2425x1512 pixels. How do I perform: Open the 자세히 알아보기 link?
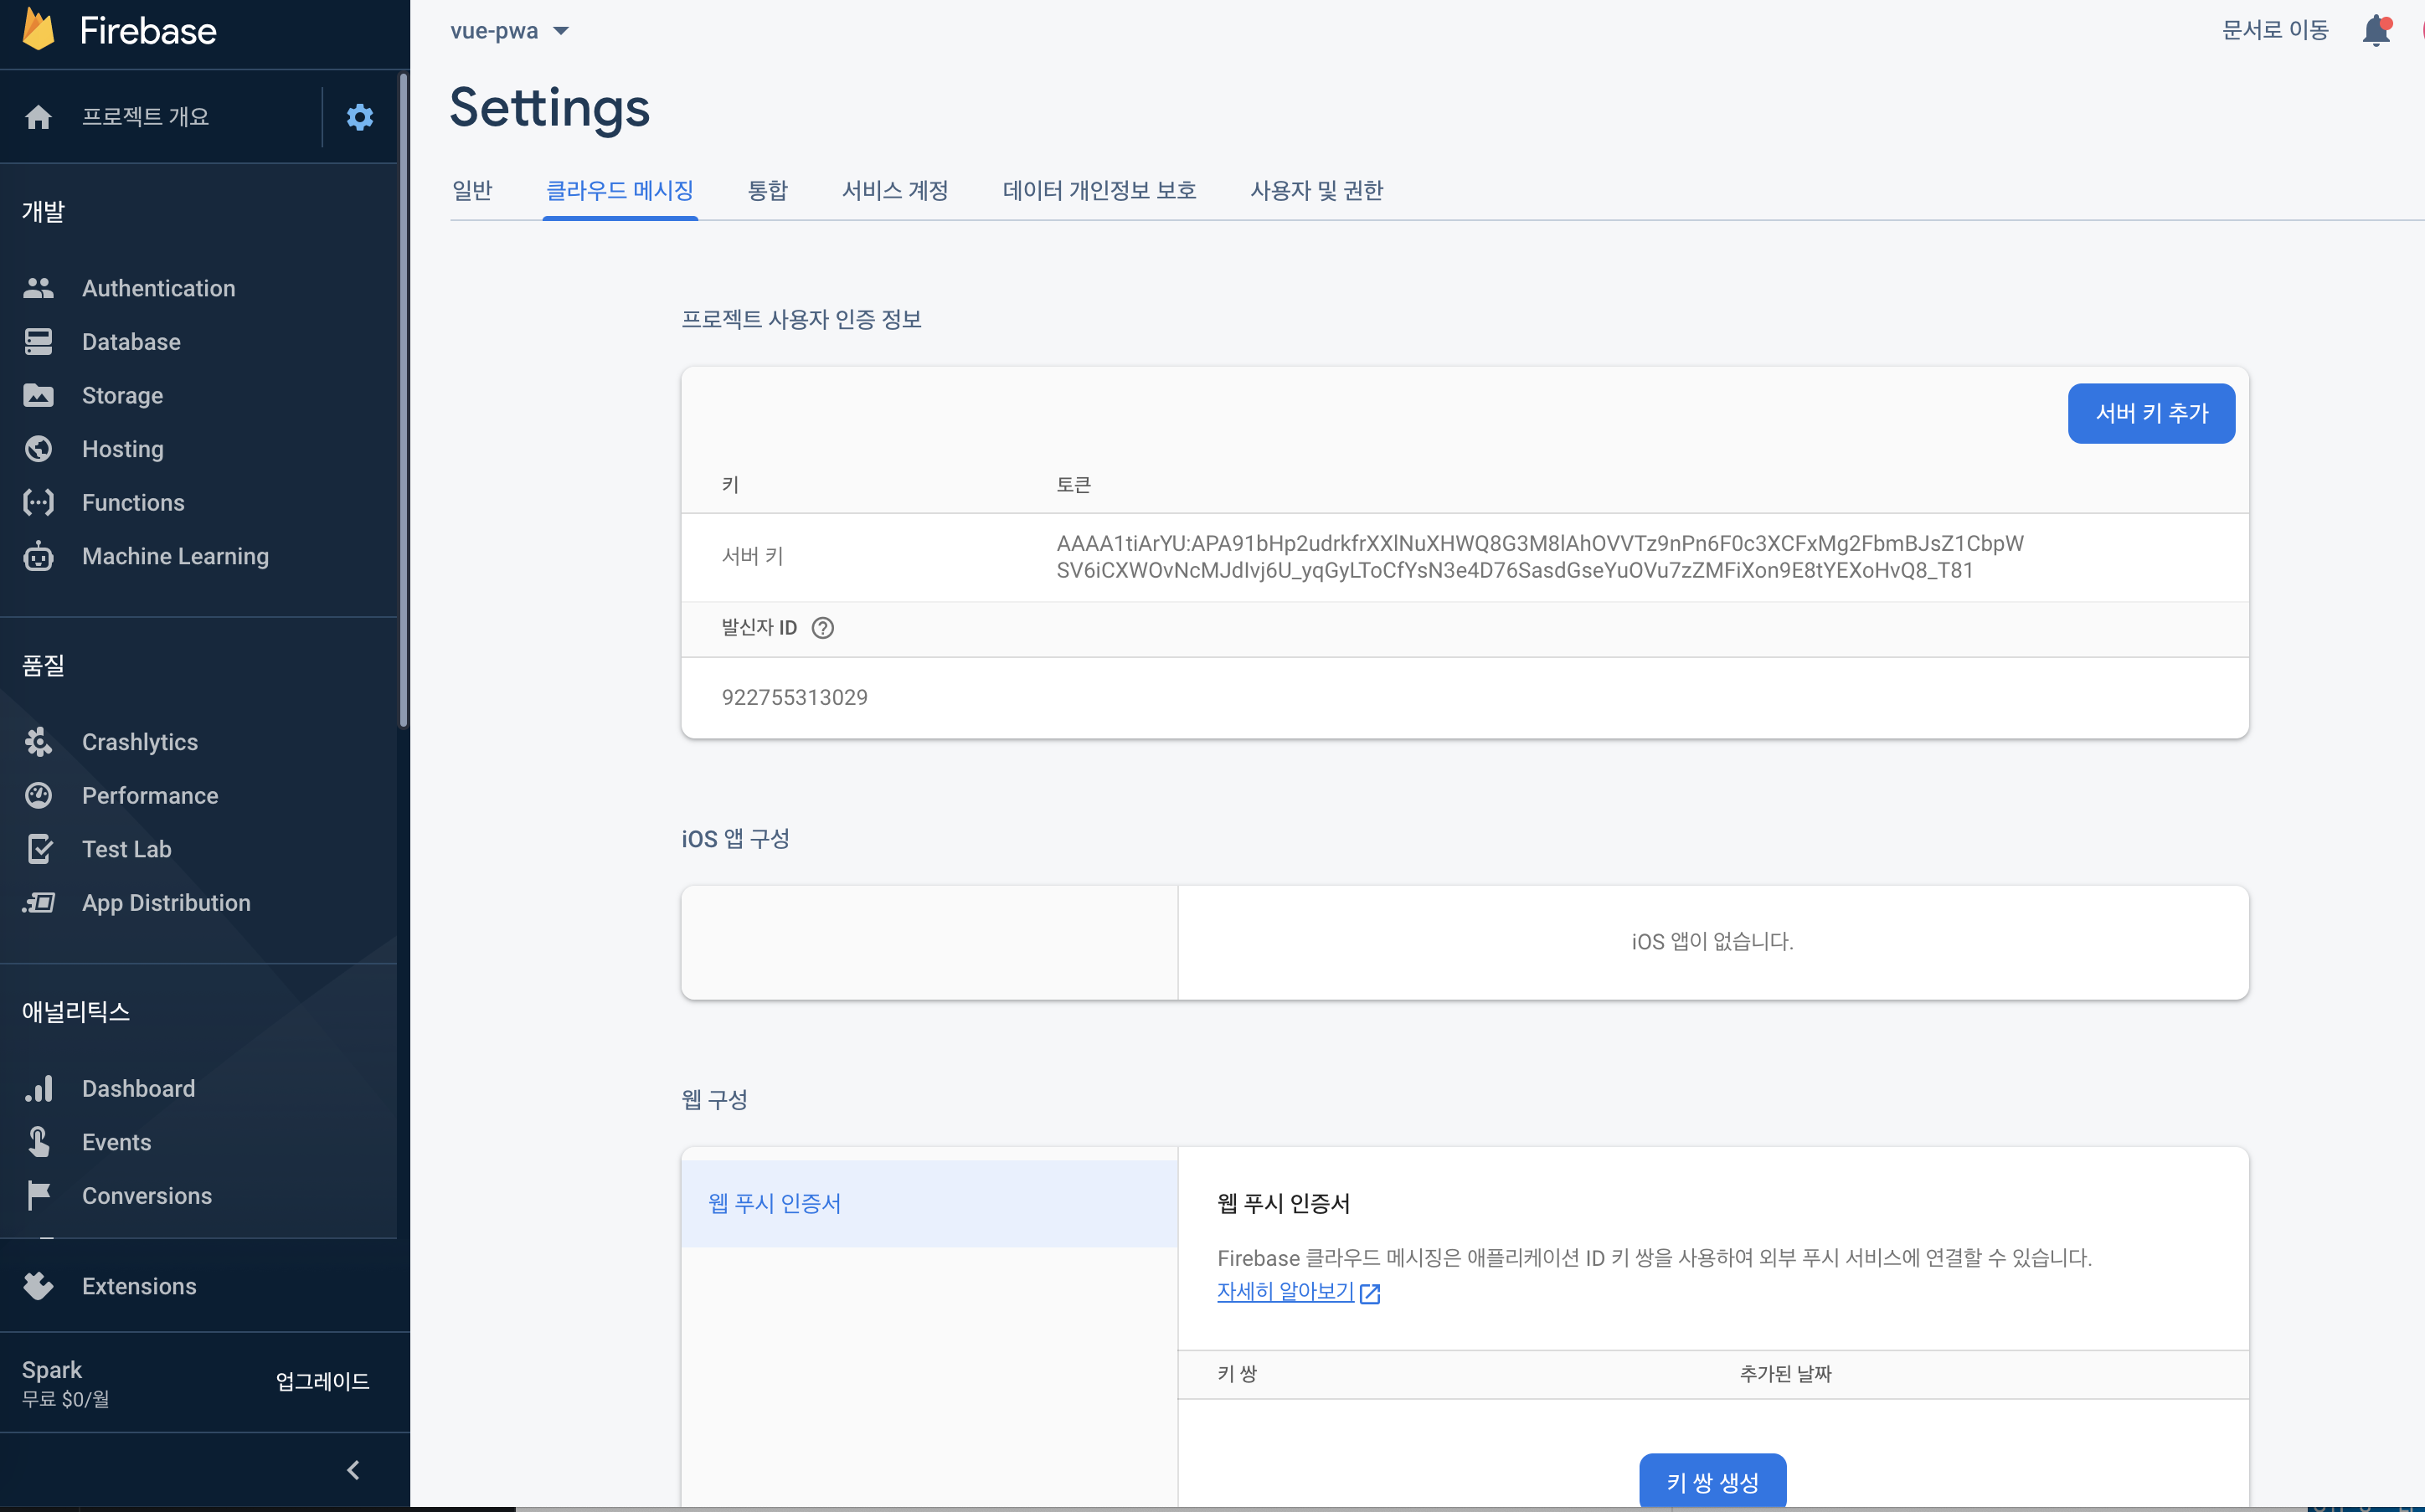click(x=1286, y=1292)
